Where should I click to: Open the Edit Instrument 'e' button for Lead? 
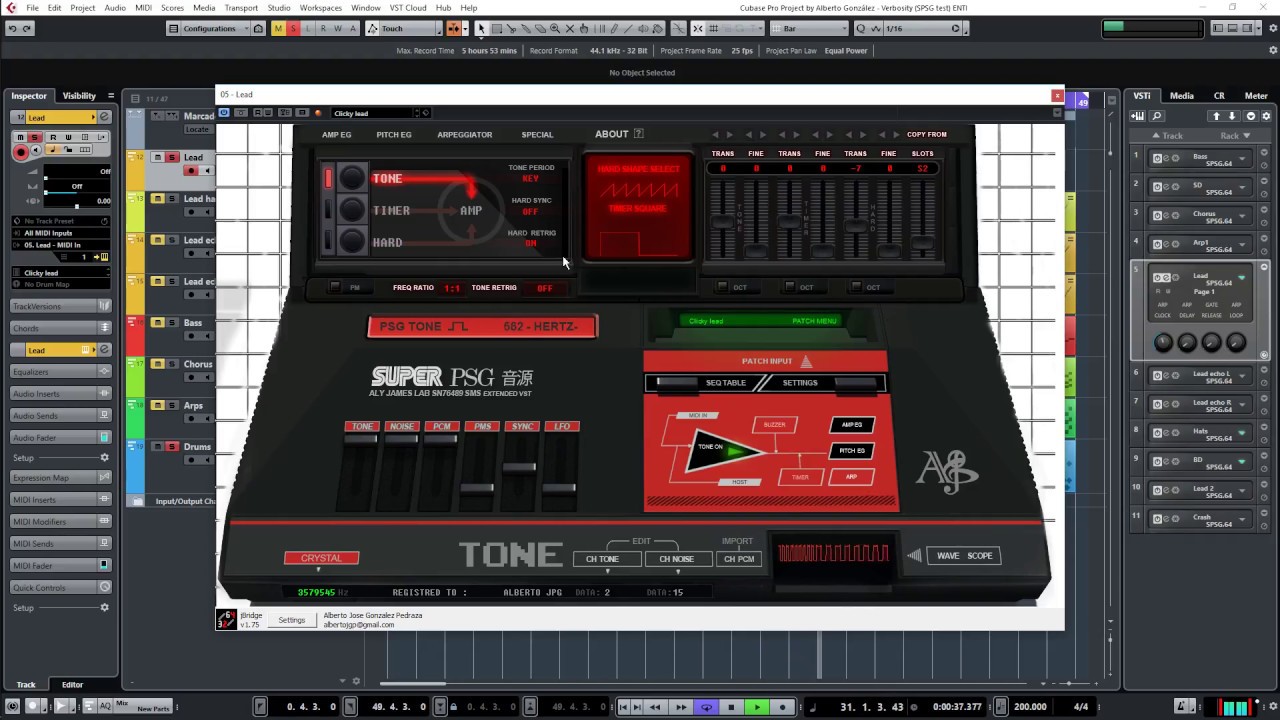(104, 117)
